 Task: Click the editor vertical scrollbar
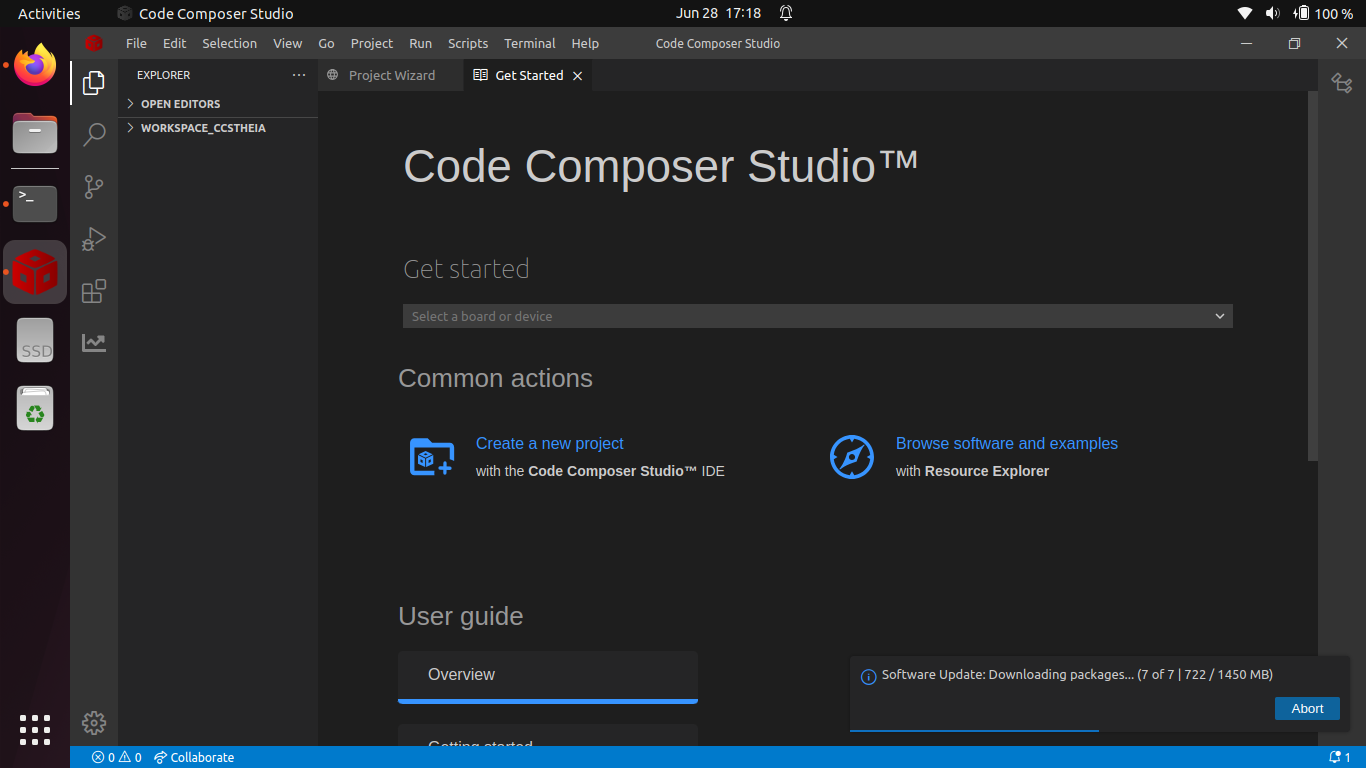pos(1312,276)
